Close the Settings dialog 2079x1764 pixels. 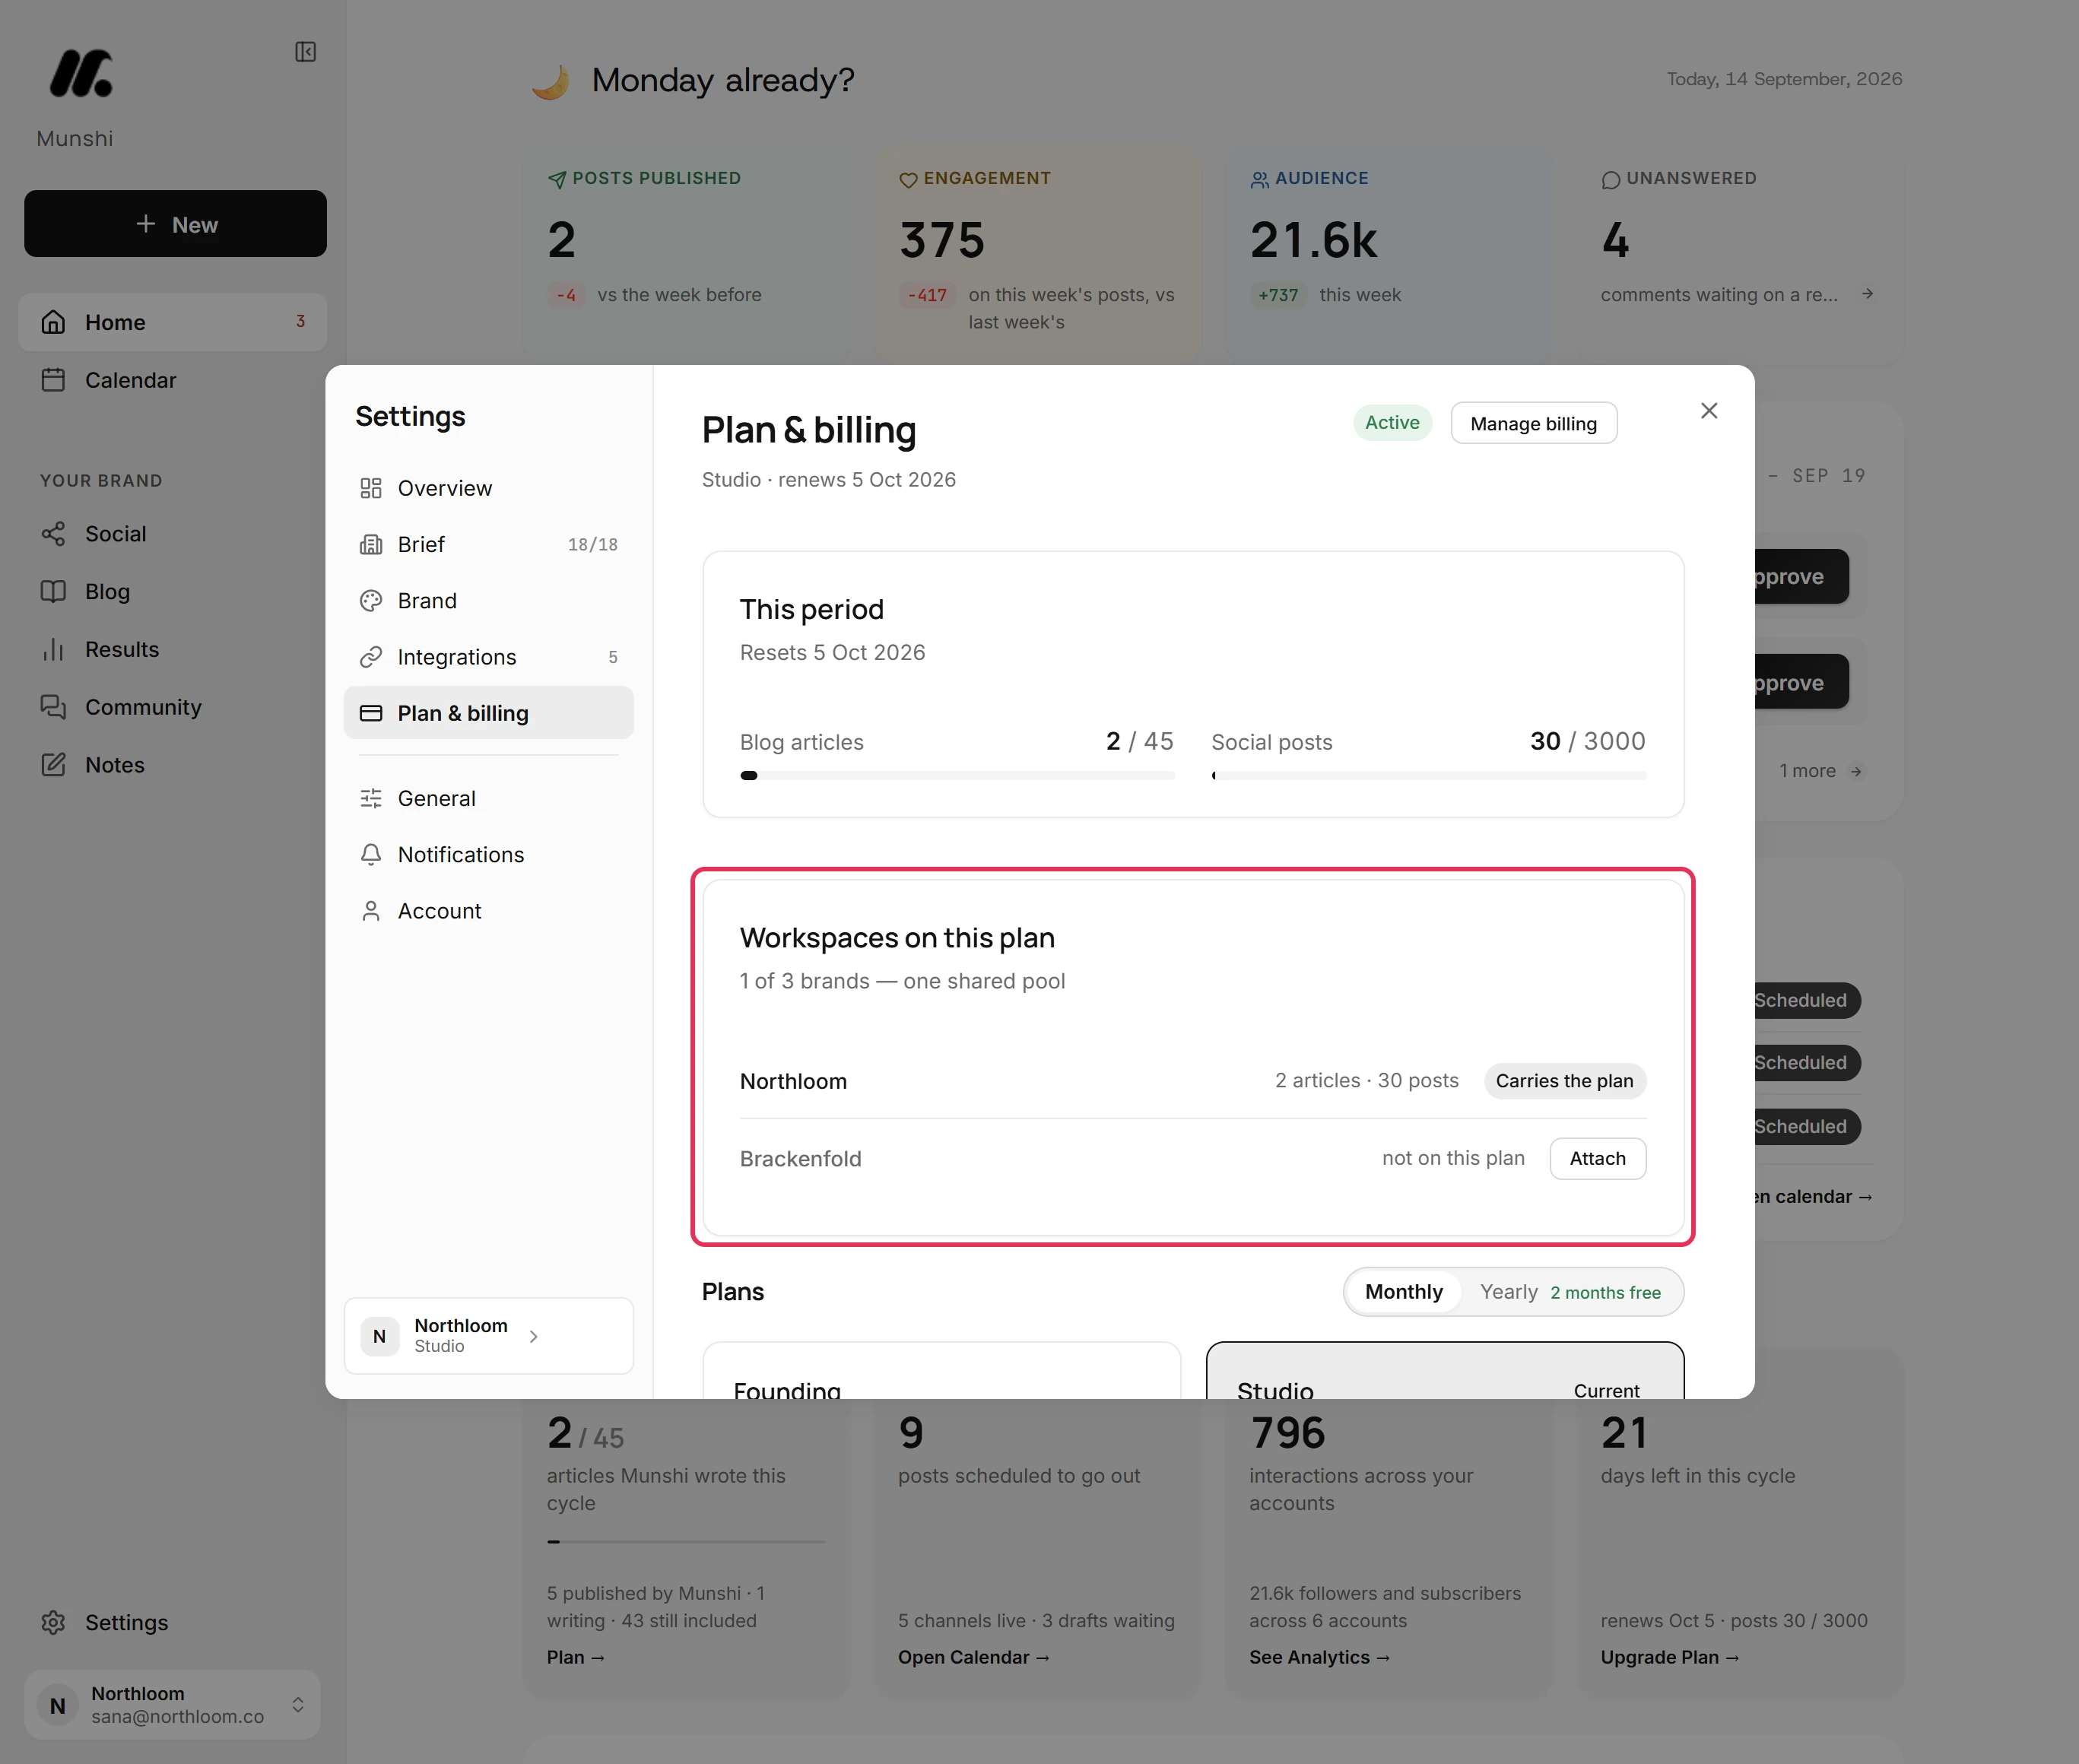1709,411
